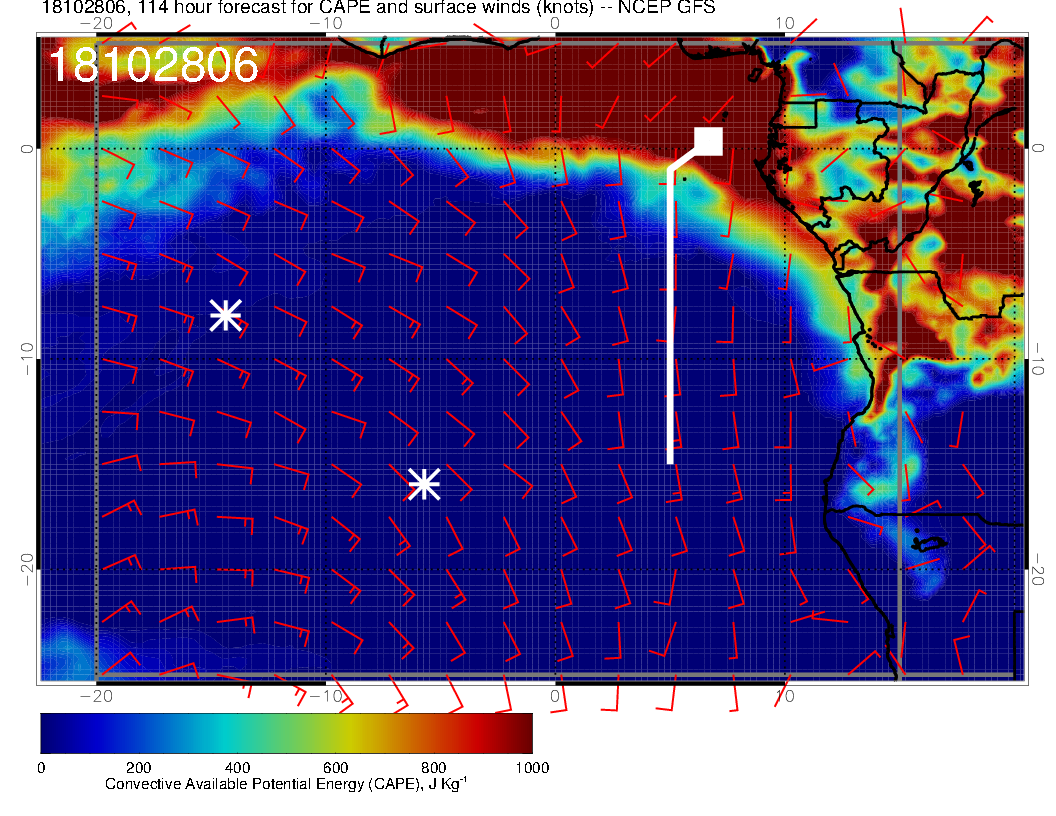Click the white asterisk marker near 8°S latitude

226,315
